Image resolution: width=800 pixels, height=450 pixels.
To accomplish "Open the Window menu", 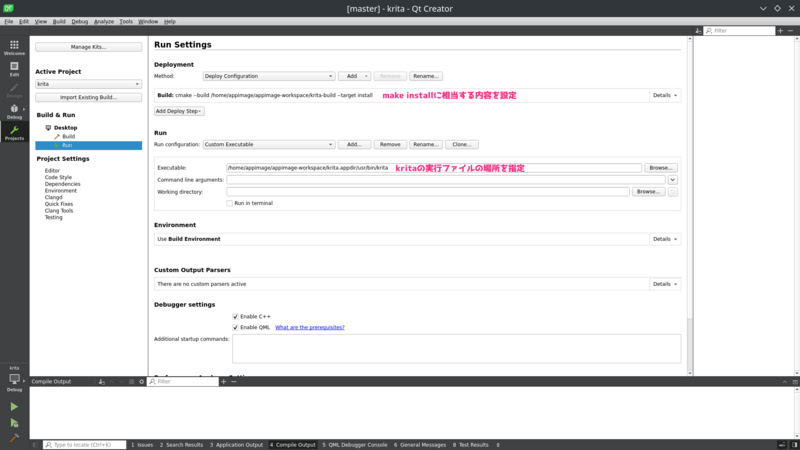I will [148, 21].
